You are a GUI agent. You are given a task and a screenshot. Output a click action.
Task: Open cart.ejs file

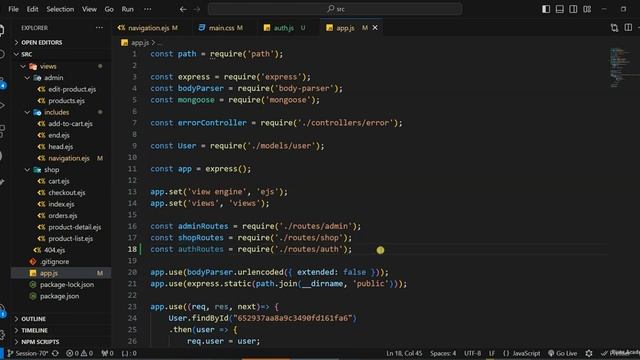coord(60,181)
